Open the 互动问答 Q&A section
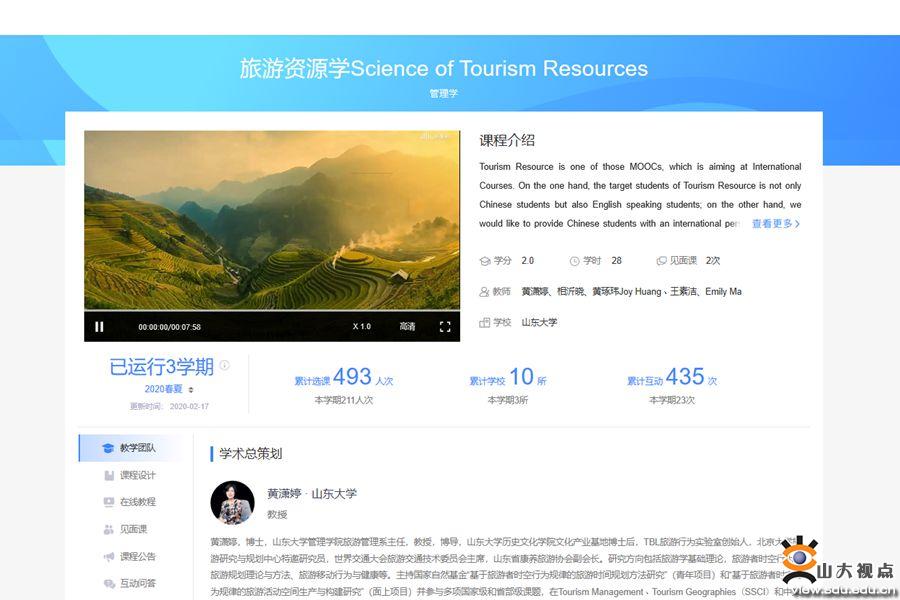 [130, 583]
